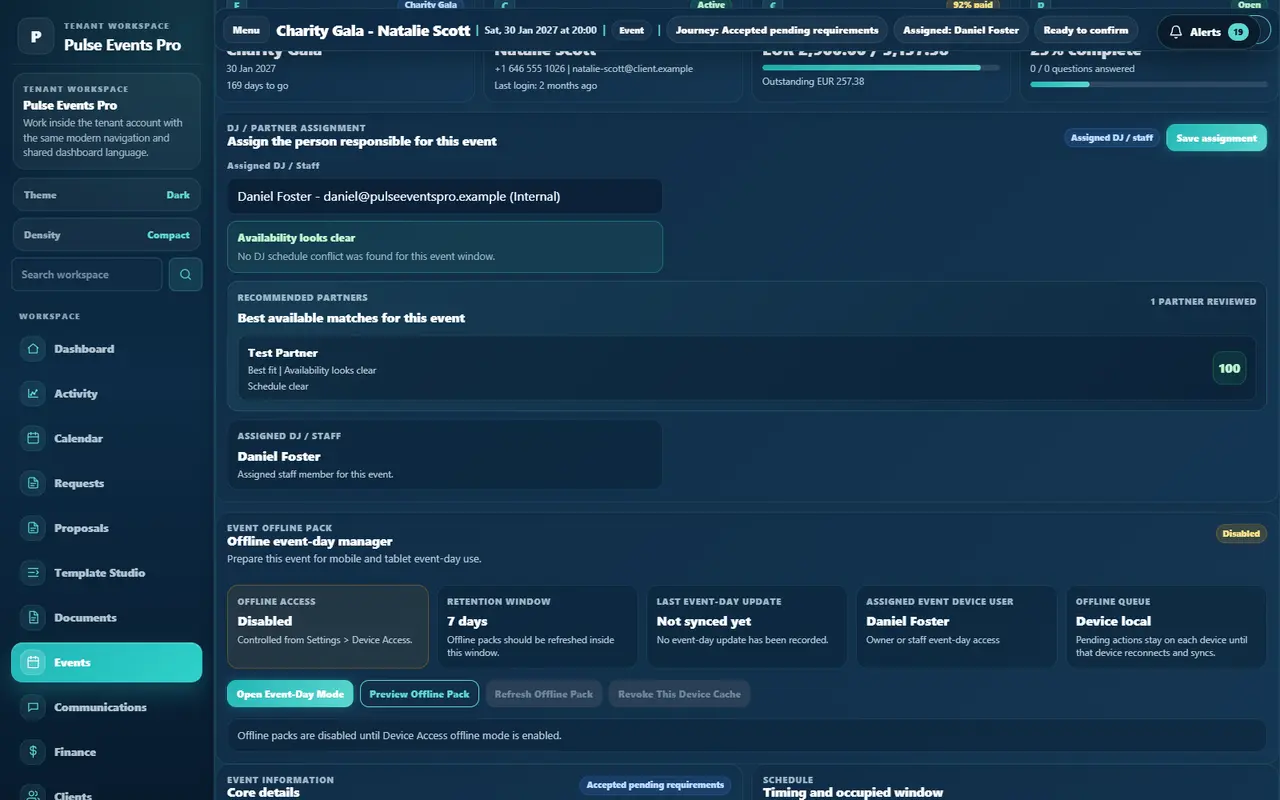Click the Template Studio icon

coord(33,573)
